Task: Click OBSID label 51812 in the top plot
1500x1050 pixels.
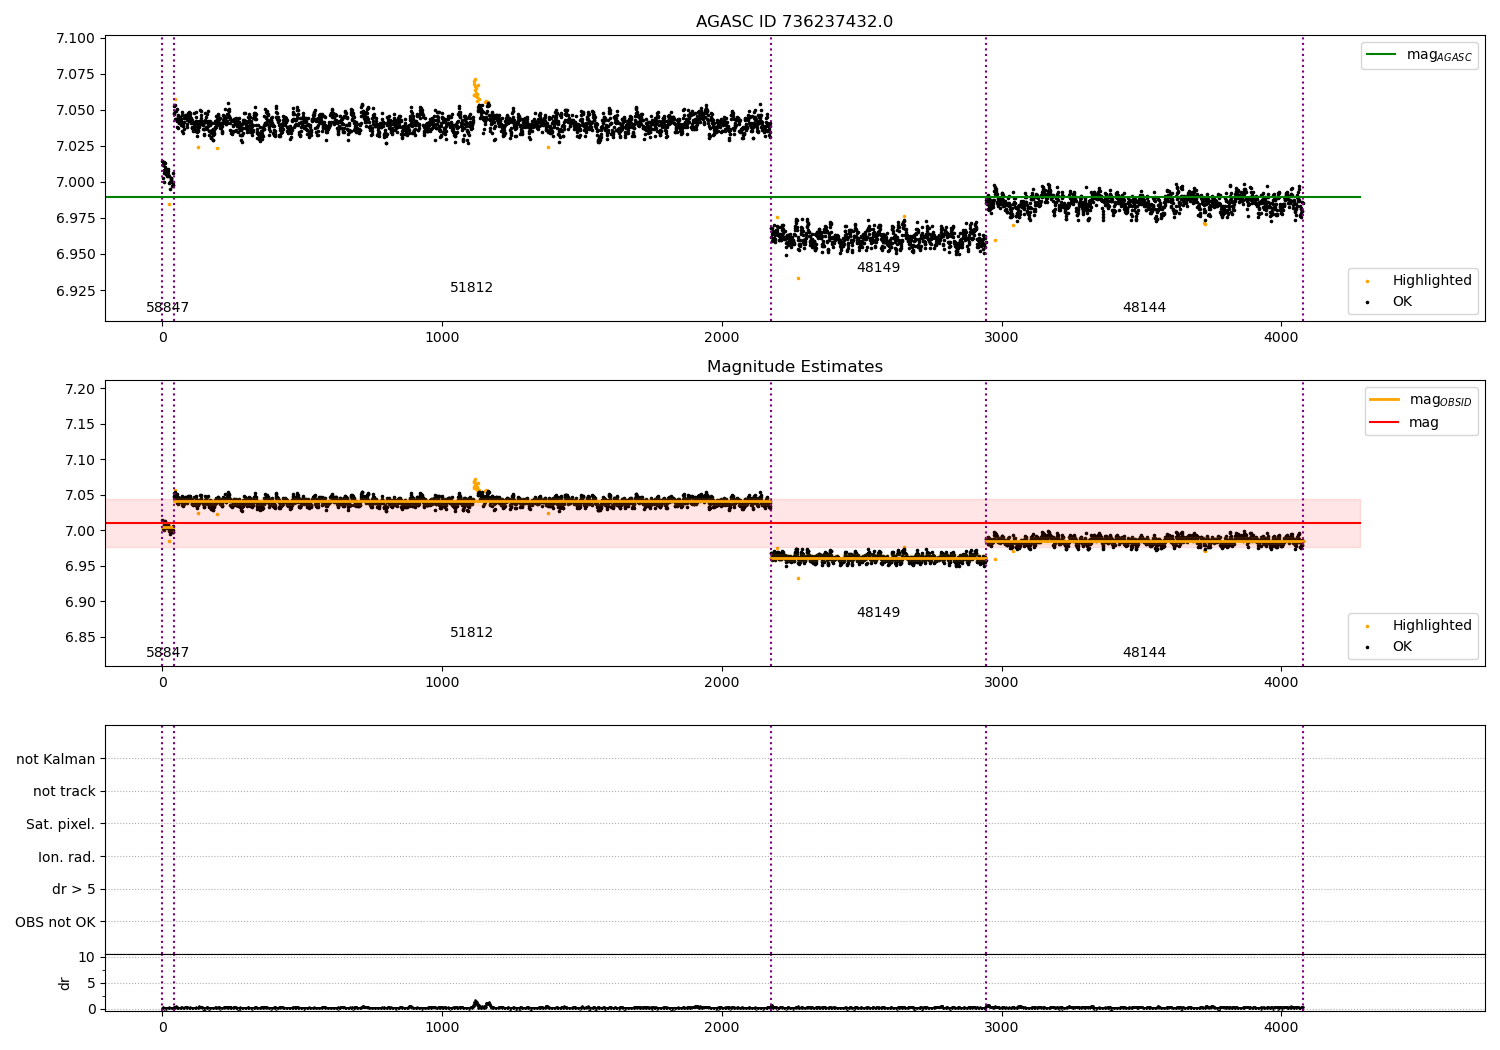Action: pos(471,288)
